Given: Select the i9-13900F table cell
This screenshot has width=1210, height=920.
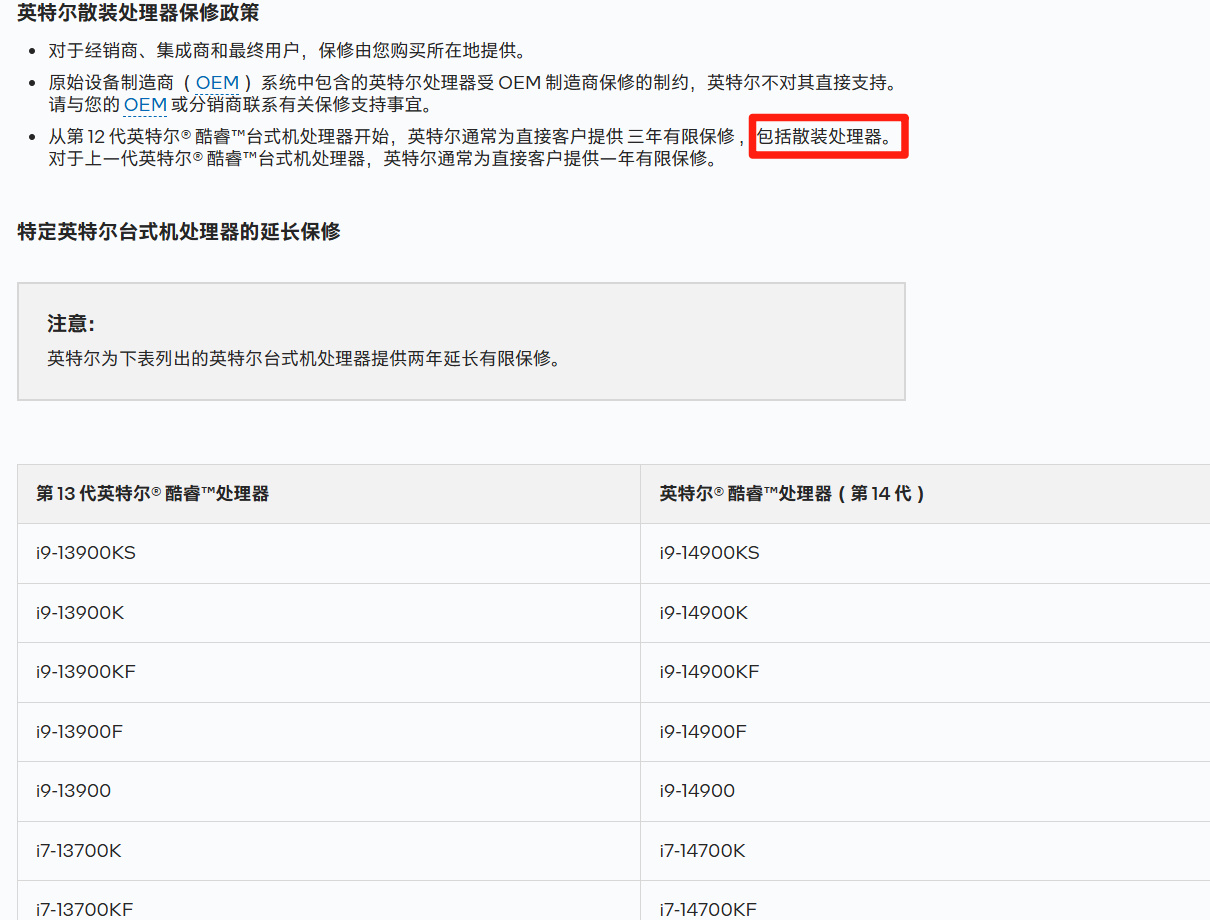Looking at the screenshot, I should (329, 732).
